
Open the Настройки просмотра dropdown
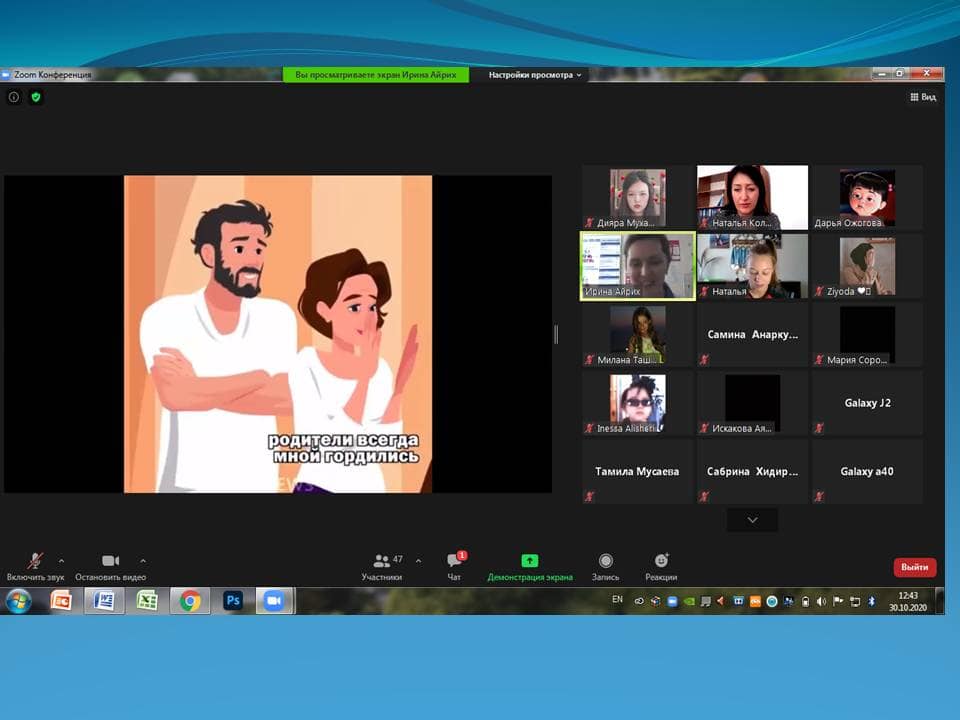click(534, 75)
